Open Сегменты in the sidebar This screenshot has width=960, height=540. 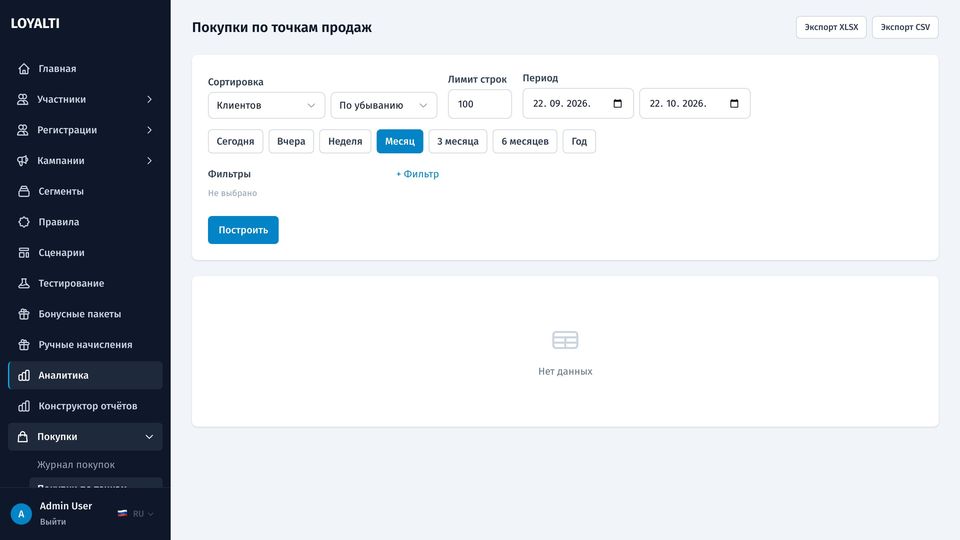(x=85, y=191)
